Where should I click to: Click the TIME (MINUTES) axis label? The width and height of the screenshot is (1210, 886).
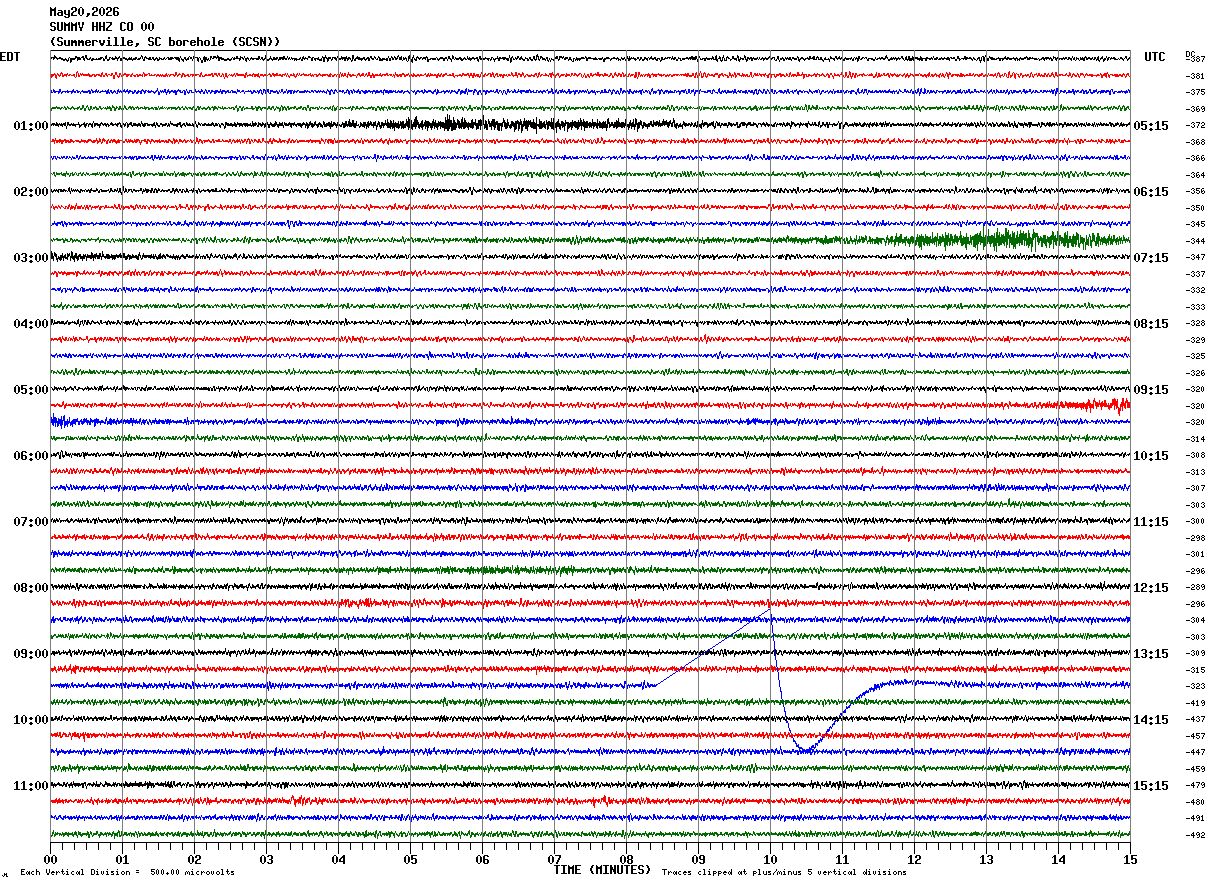point(602,870)
